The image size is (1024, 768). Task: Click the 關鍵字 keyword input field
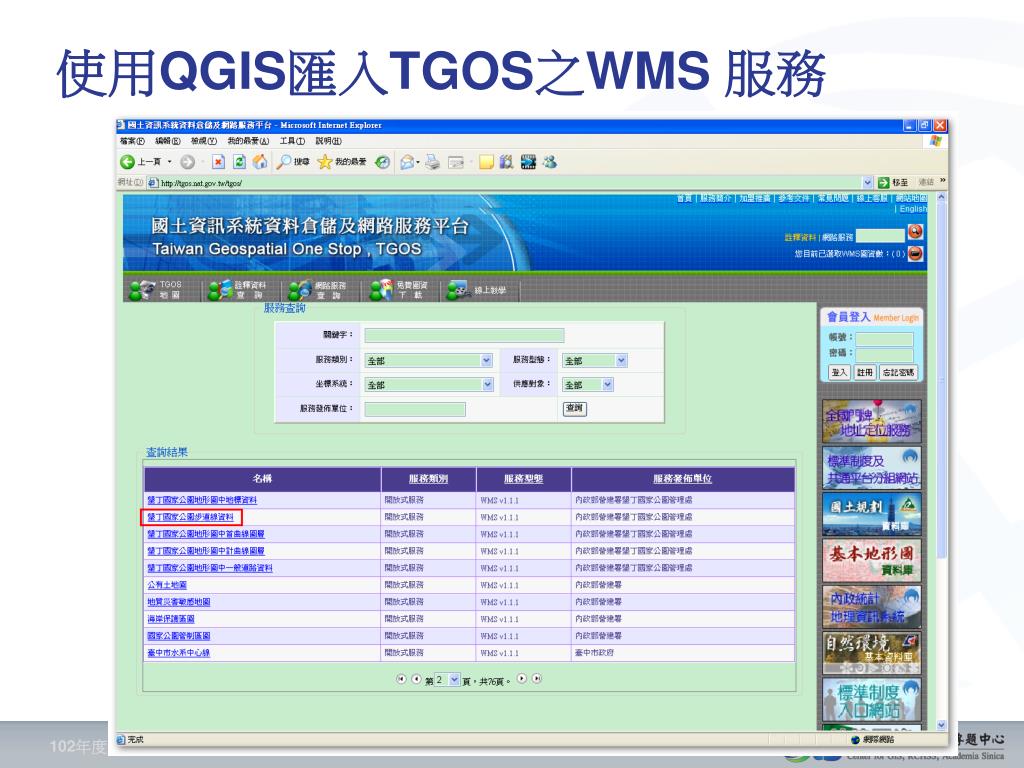click(x=464, y=336)
